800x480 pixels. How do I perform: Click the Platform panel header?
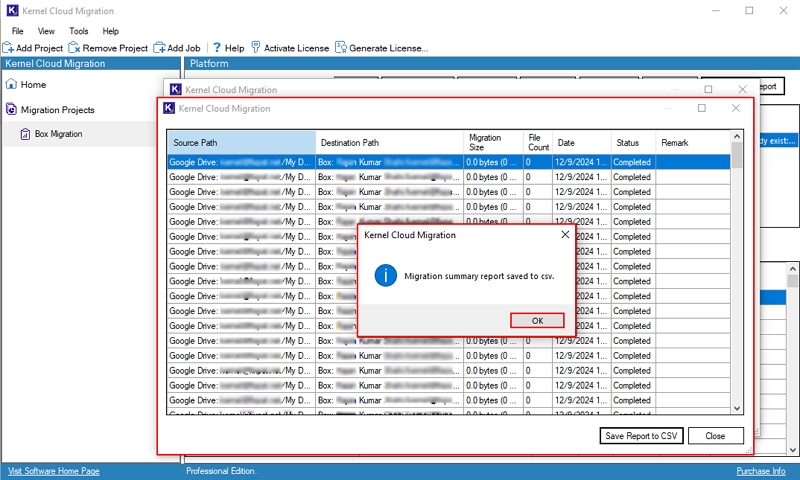tap(490, 63)
